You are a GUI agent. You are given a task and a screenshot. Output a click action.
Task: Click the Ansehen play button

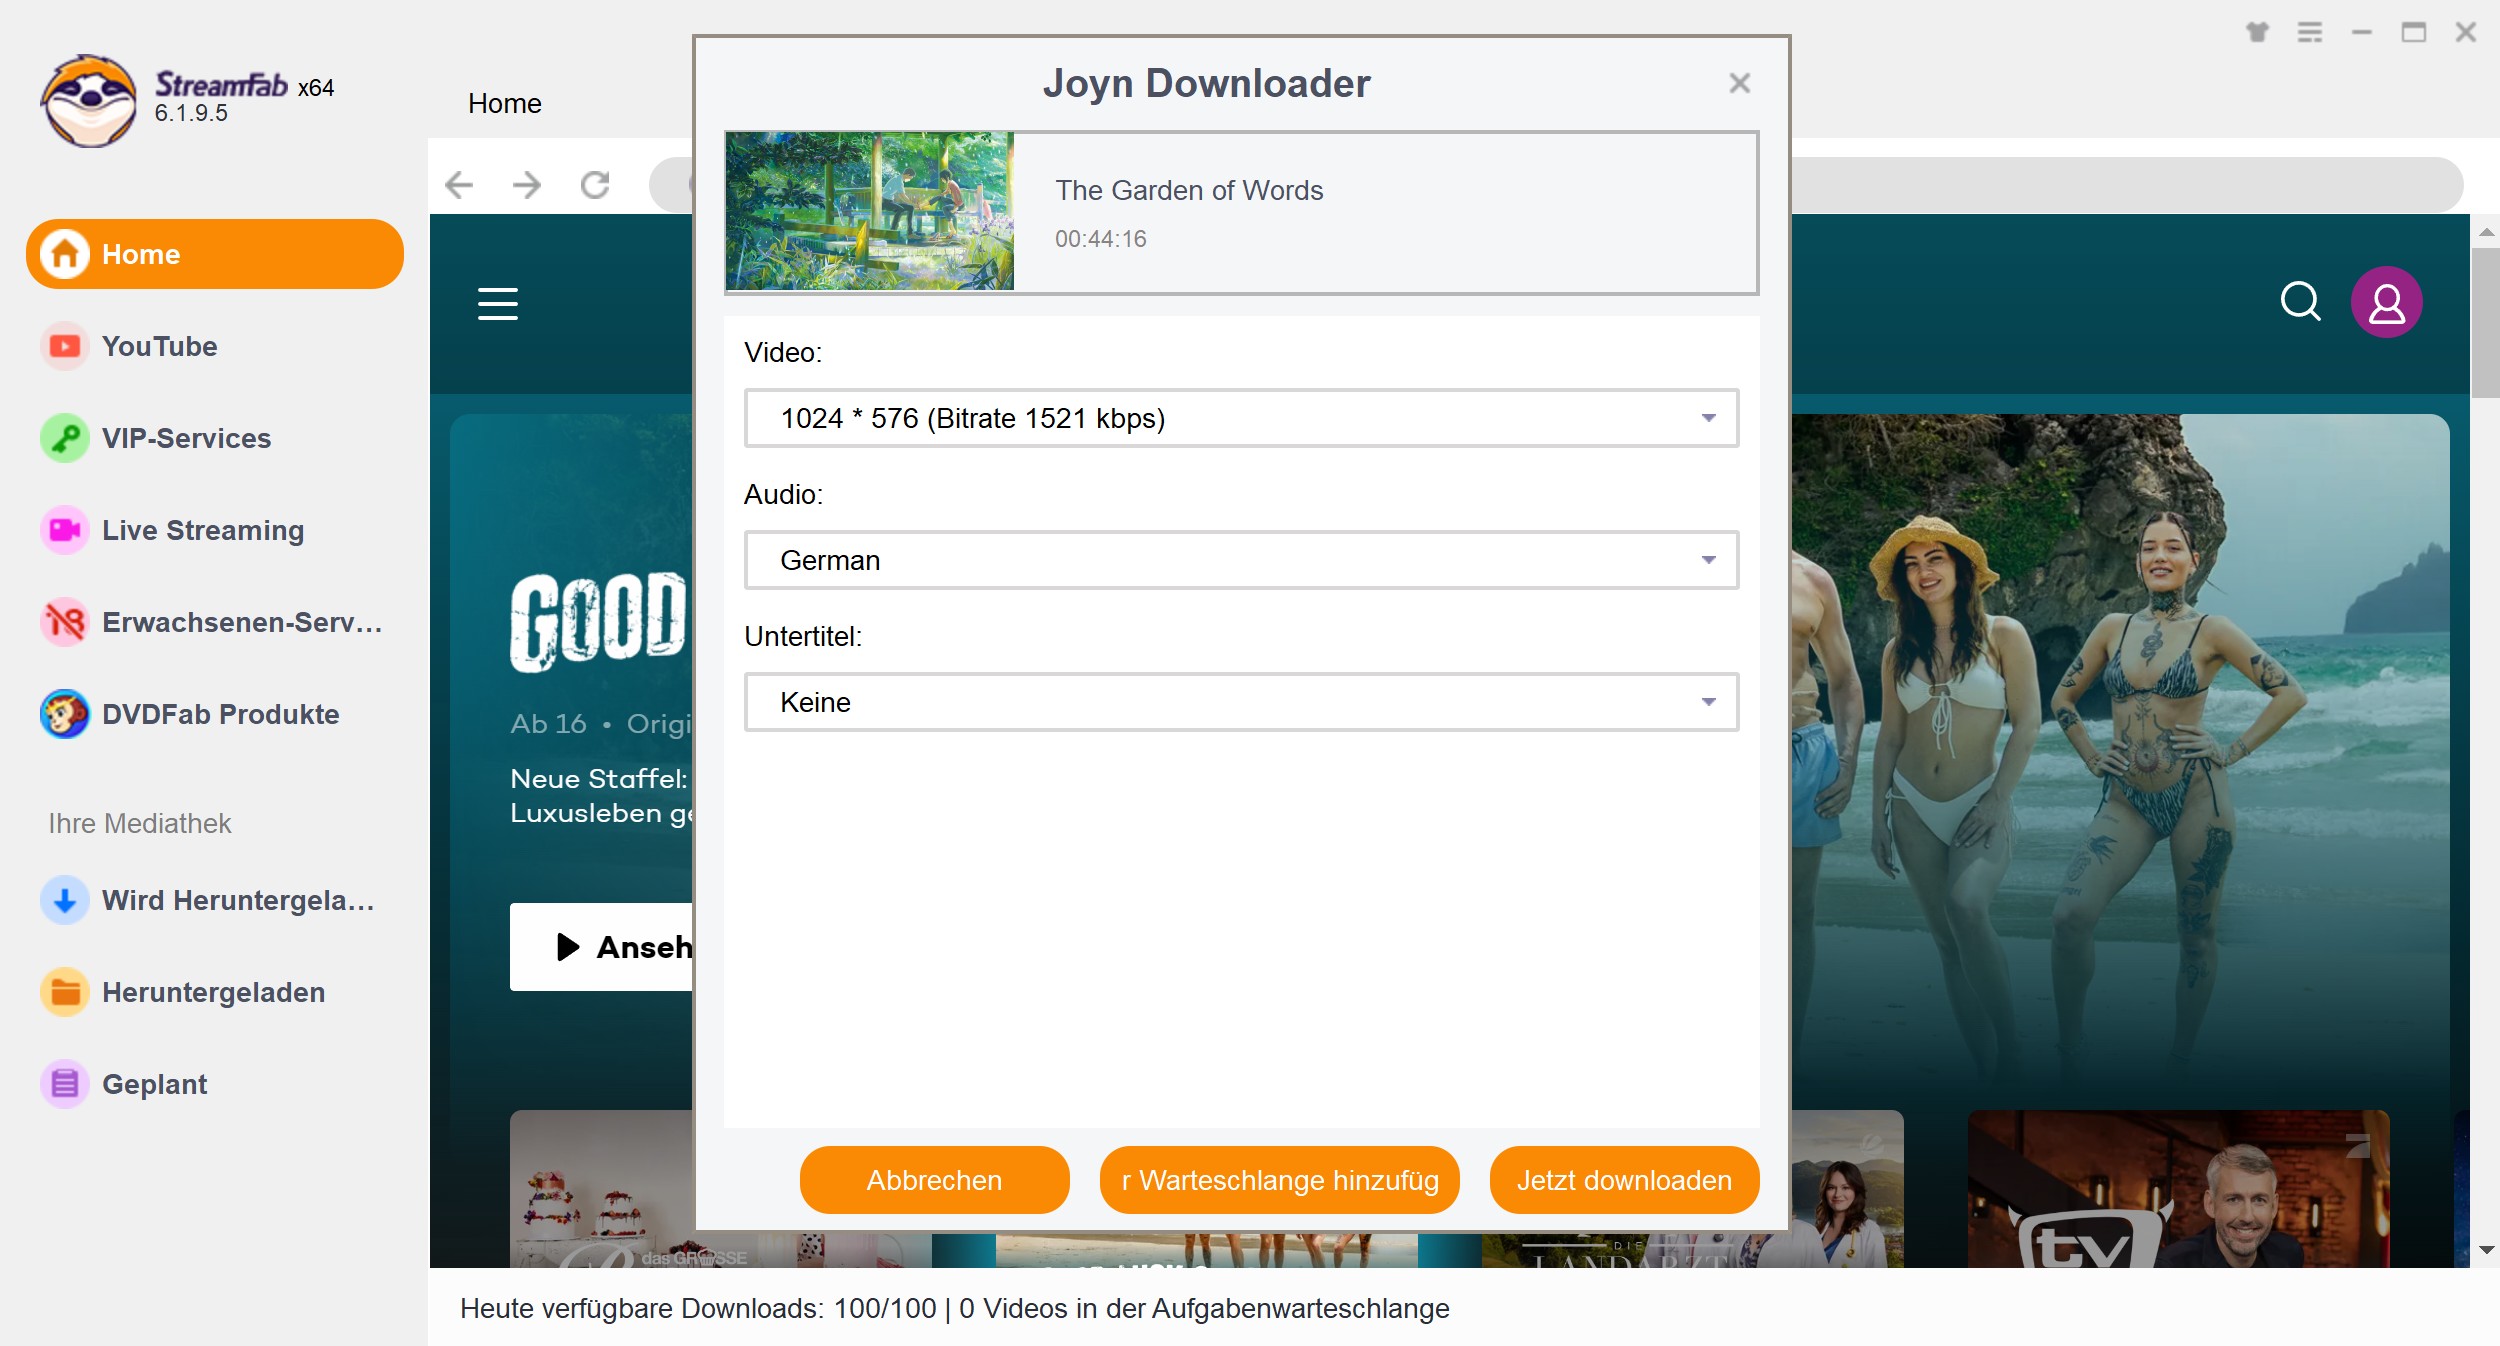click(x=602, y=947)
